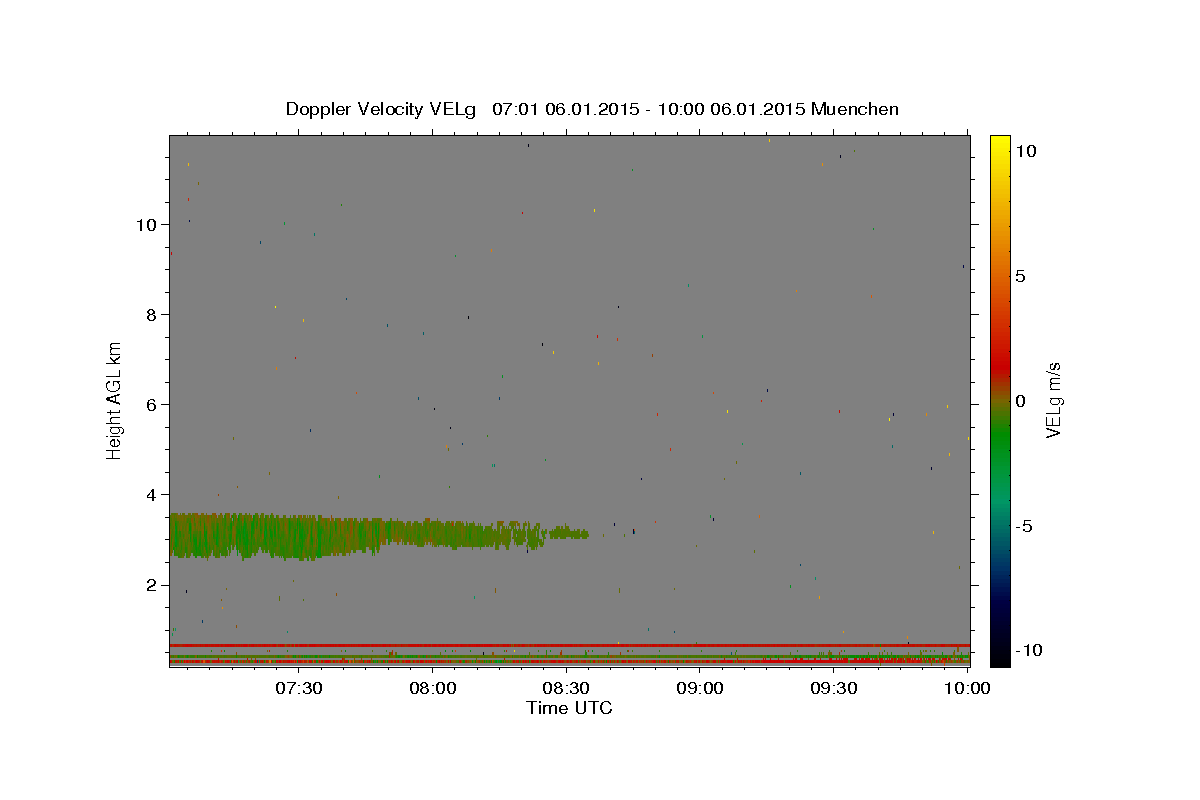This screenshot has width=1200, height=800.
Task: Click the colorbar label '5'
Action: pos(1020,276)
